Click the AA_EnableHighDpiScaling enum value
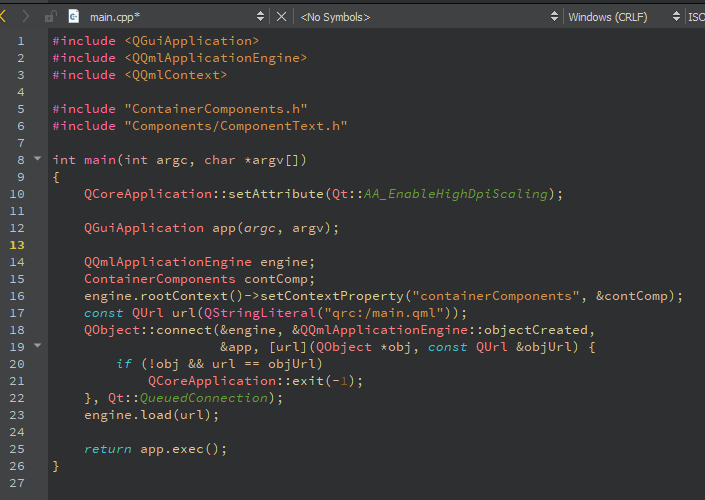The height and width of the screenshot is (500, 705). (x=455, y=193)
